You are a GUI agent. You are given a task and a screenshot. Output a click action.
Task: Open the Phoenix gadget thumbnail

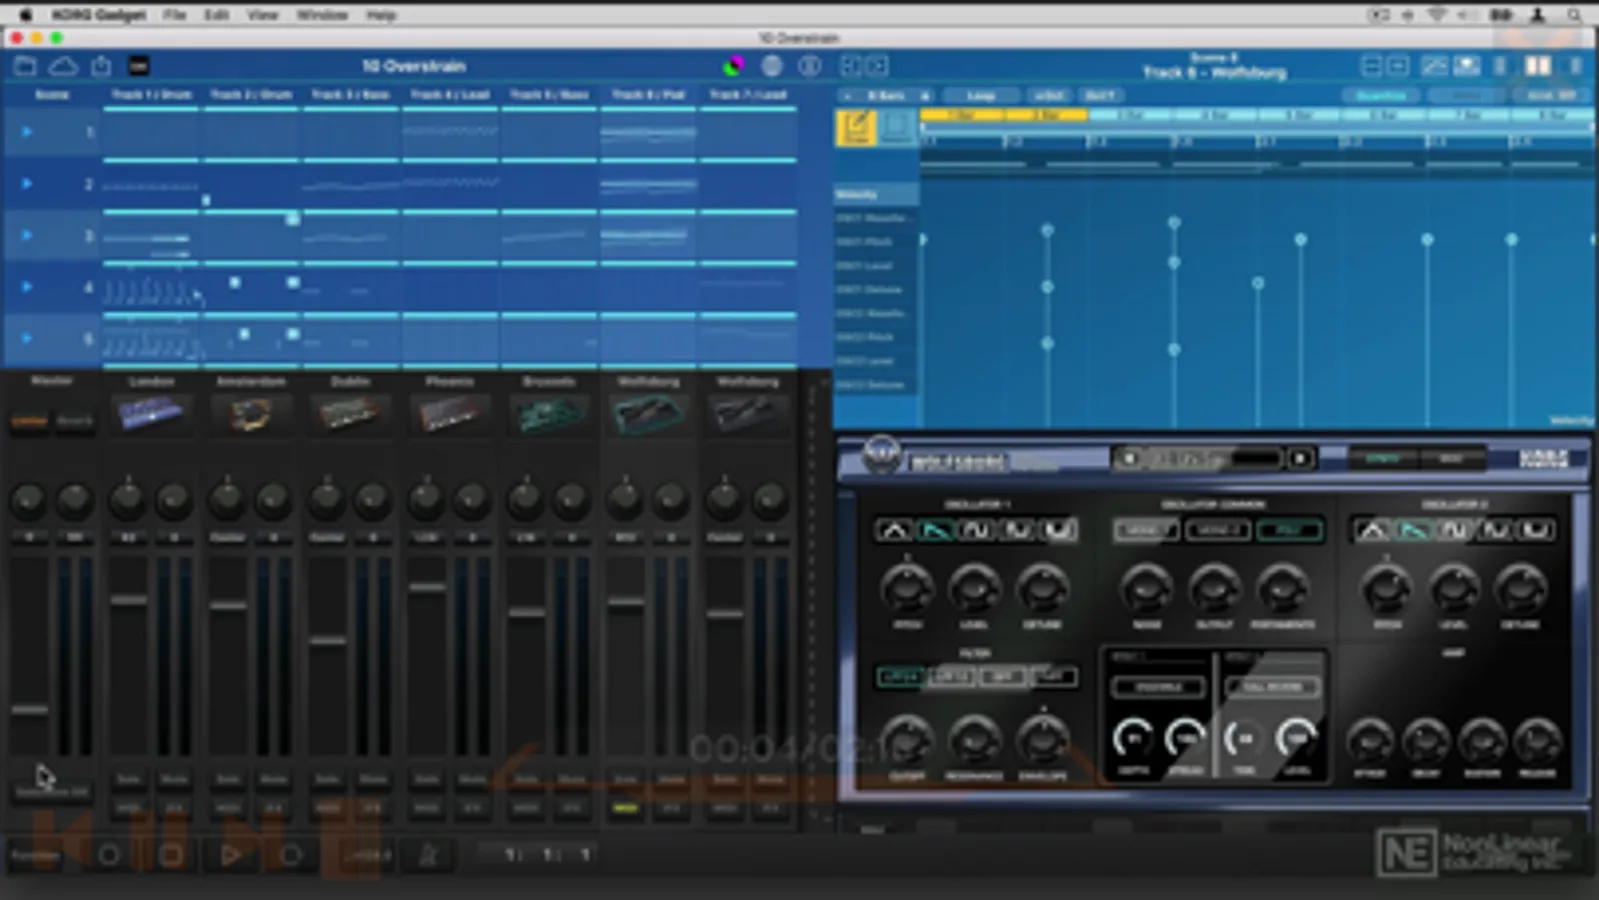[449, 413]
